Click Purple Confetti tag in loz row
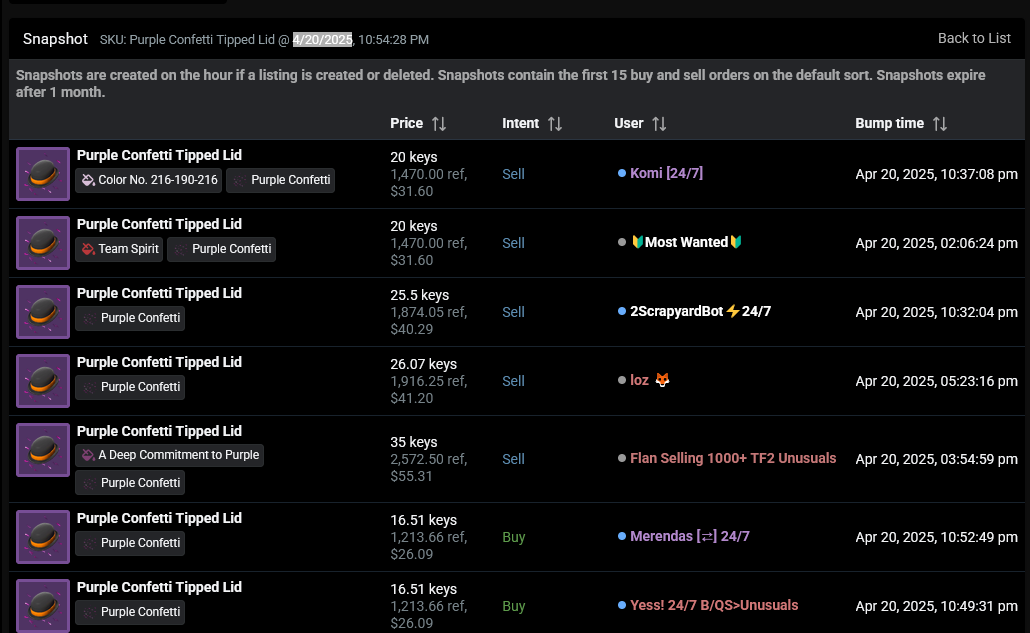The width and height of the screenshot is (1030, 633). (130, 387)
